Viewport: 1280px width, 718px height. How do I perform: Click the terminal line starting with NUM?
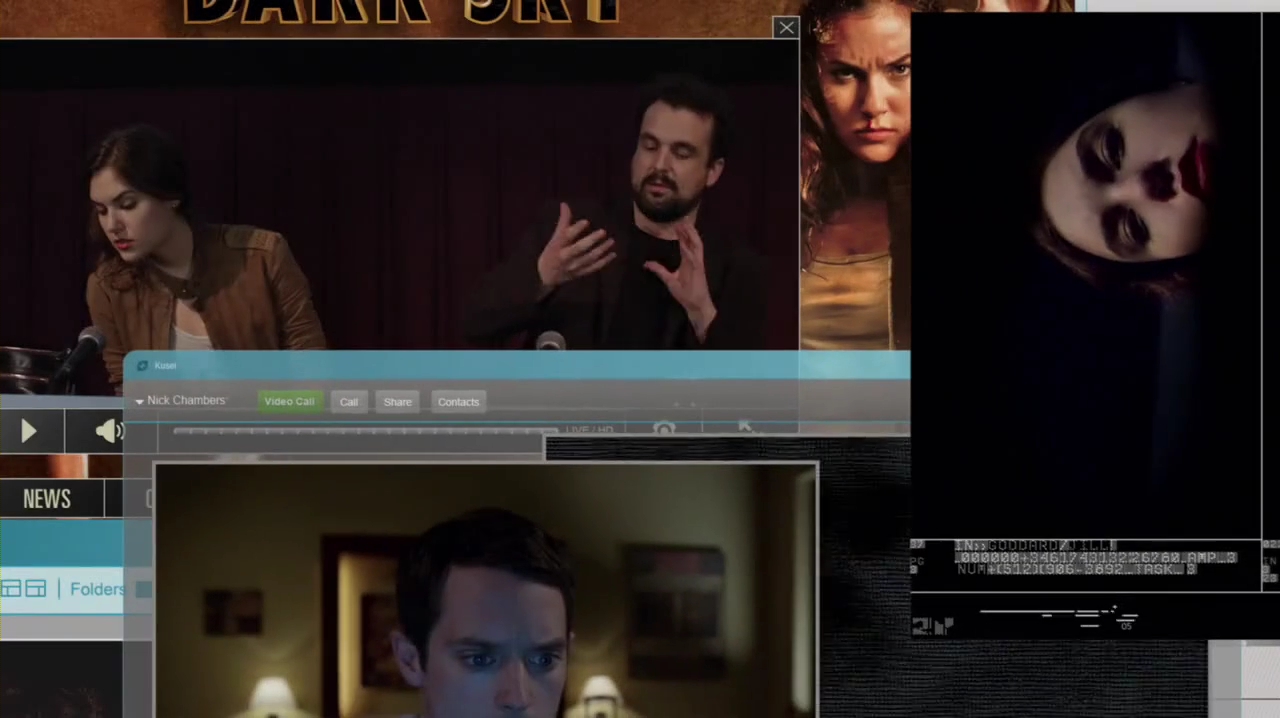(x=1076, y=569)
